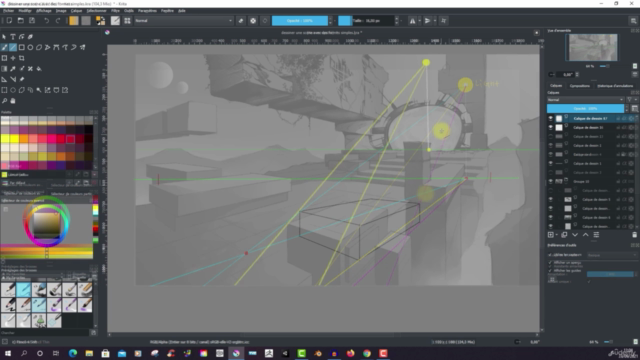
Task: Select layer 'Calque de dessin 67'
Action: tap(590, 118)
